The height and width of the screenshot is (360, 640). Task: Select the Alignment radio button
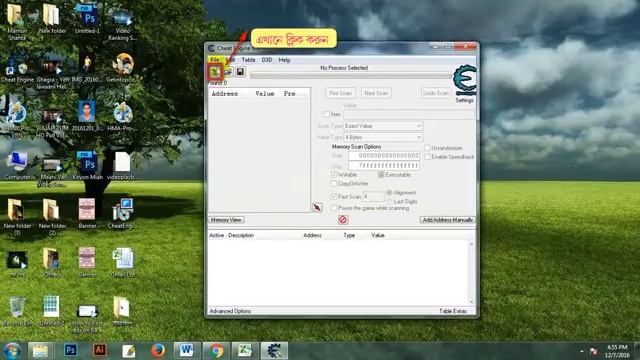click(x=389, y=193)
